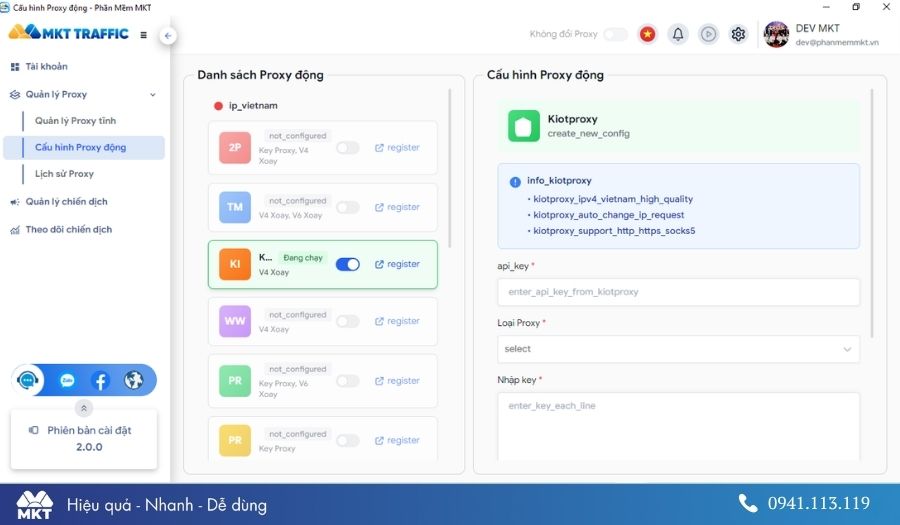This screenshot has width=900, height=525.
Task: Collapse the version panel double chevron
Action: tap(84, 408)
